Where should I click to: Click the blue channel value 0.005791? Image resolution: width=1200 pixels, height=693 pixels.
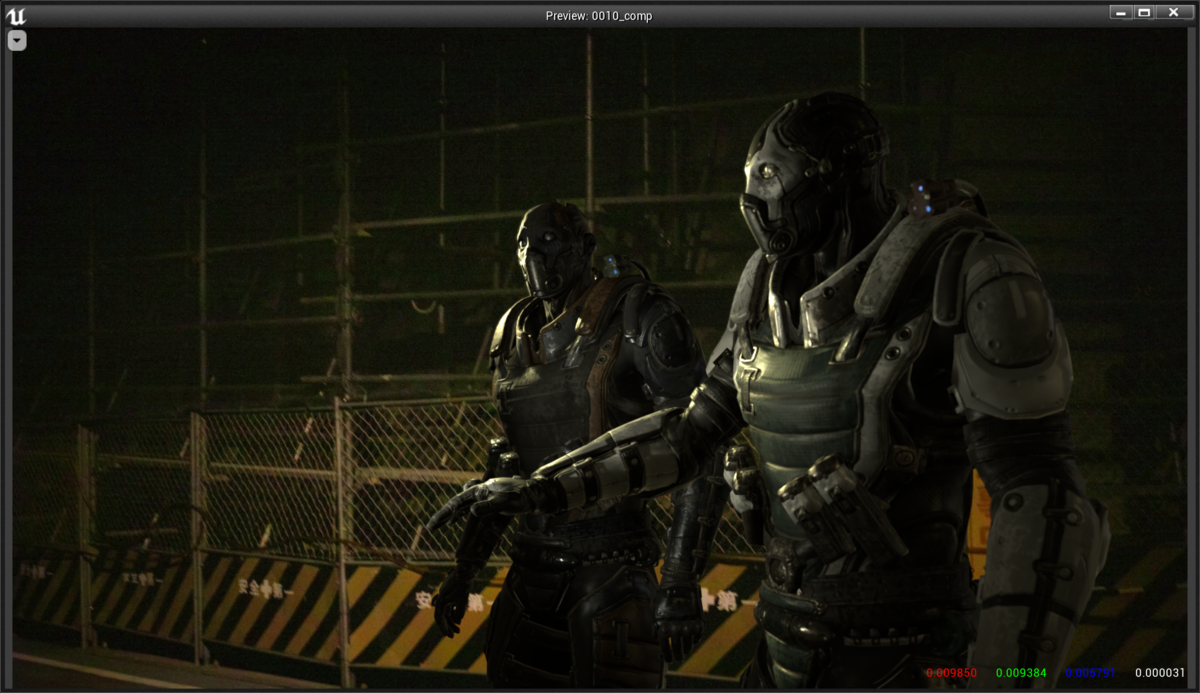(x=1090, y=673)
